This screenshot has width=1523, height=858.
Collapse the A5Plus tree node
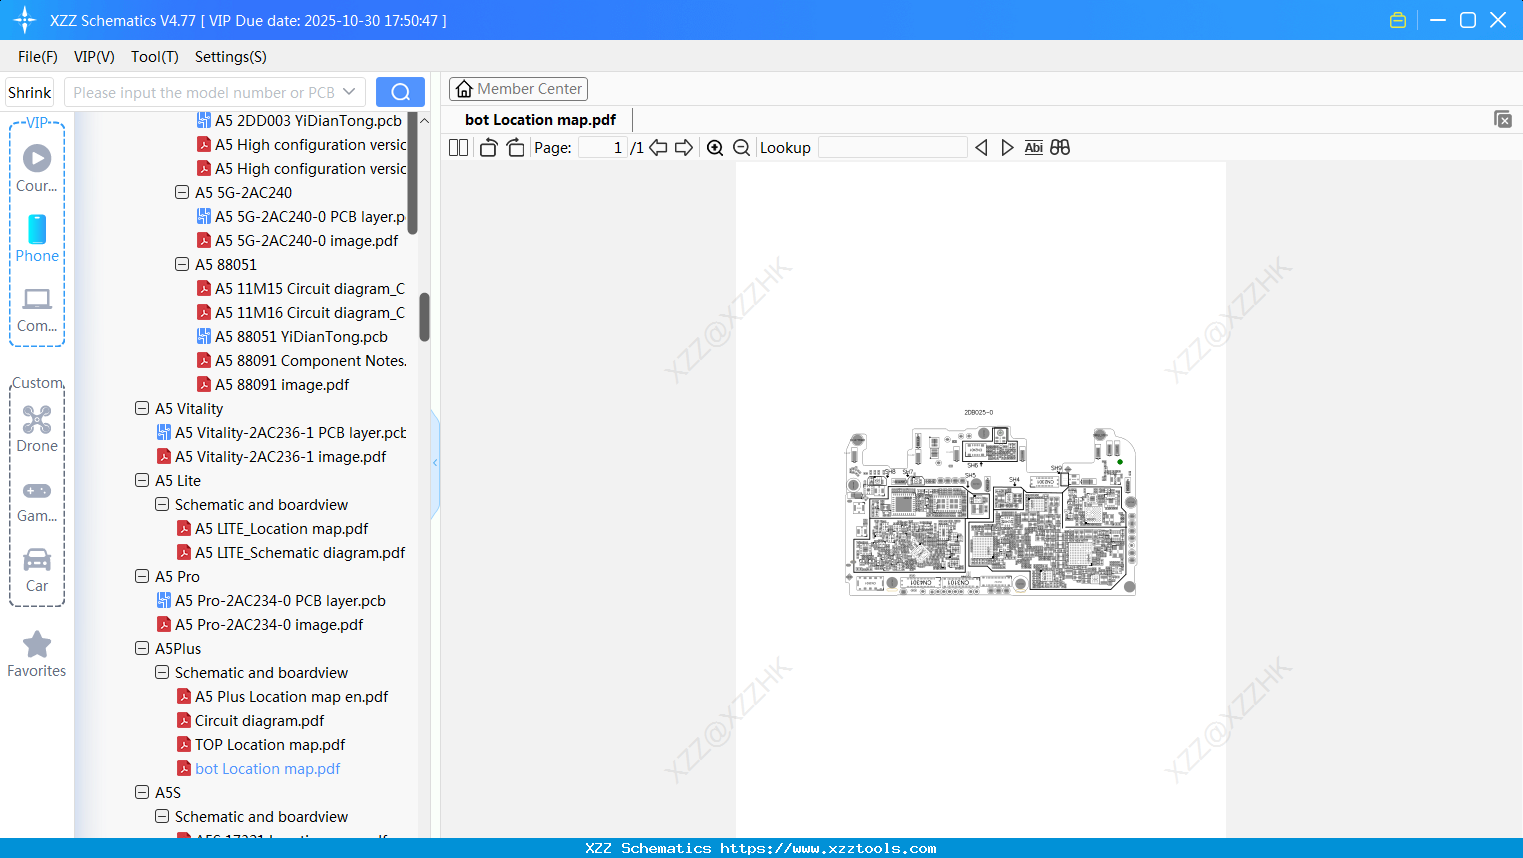(x=142, y=648)
